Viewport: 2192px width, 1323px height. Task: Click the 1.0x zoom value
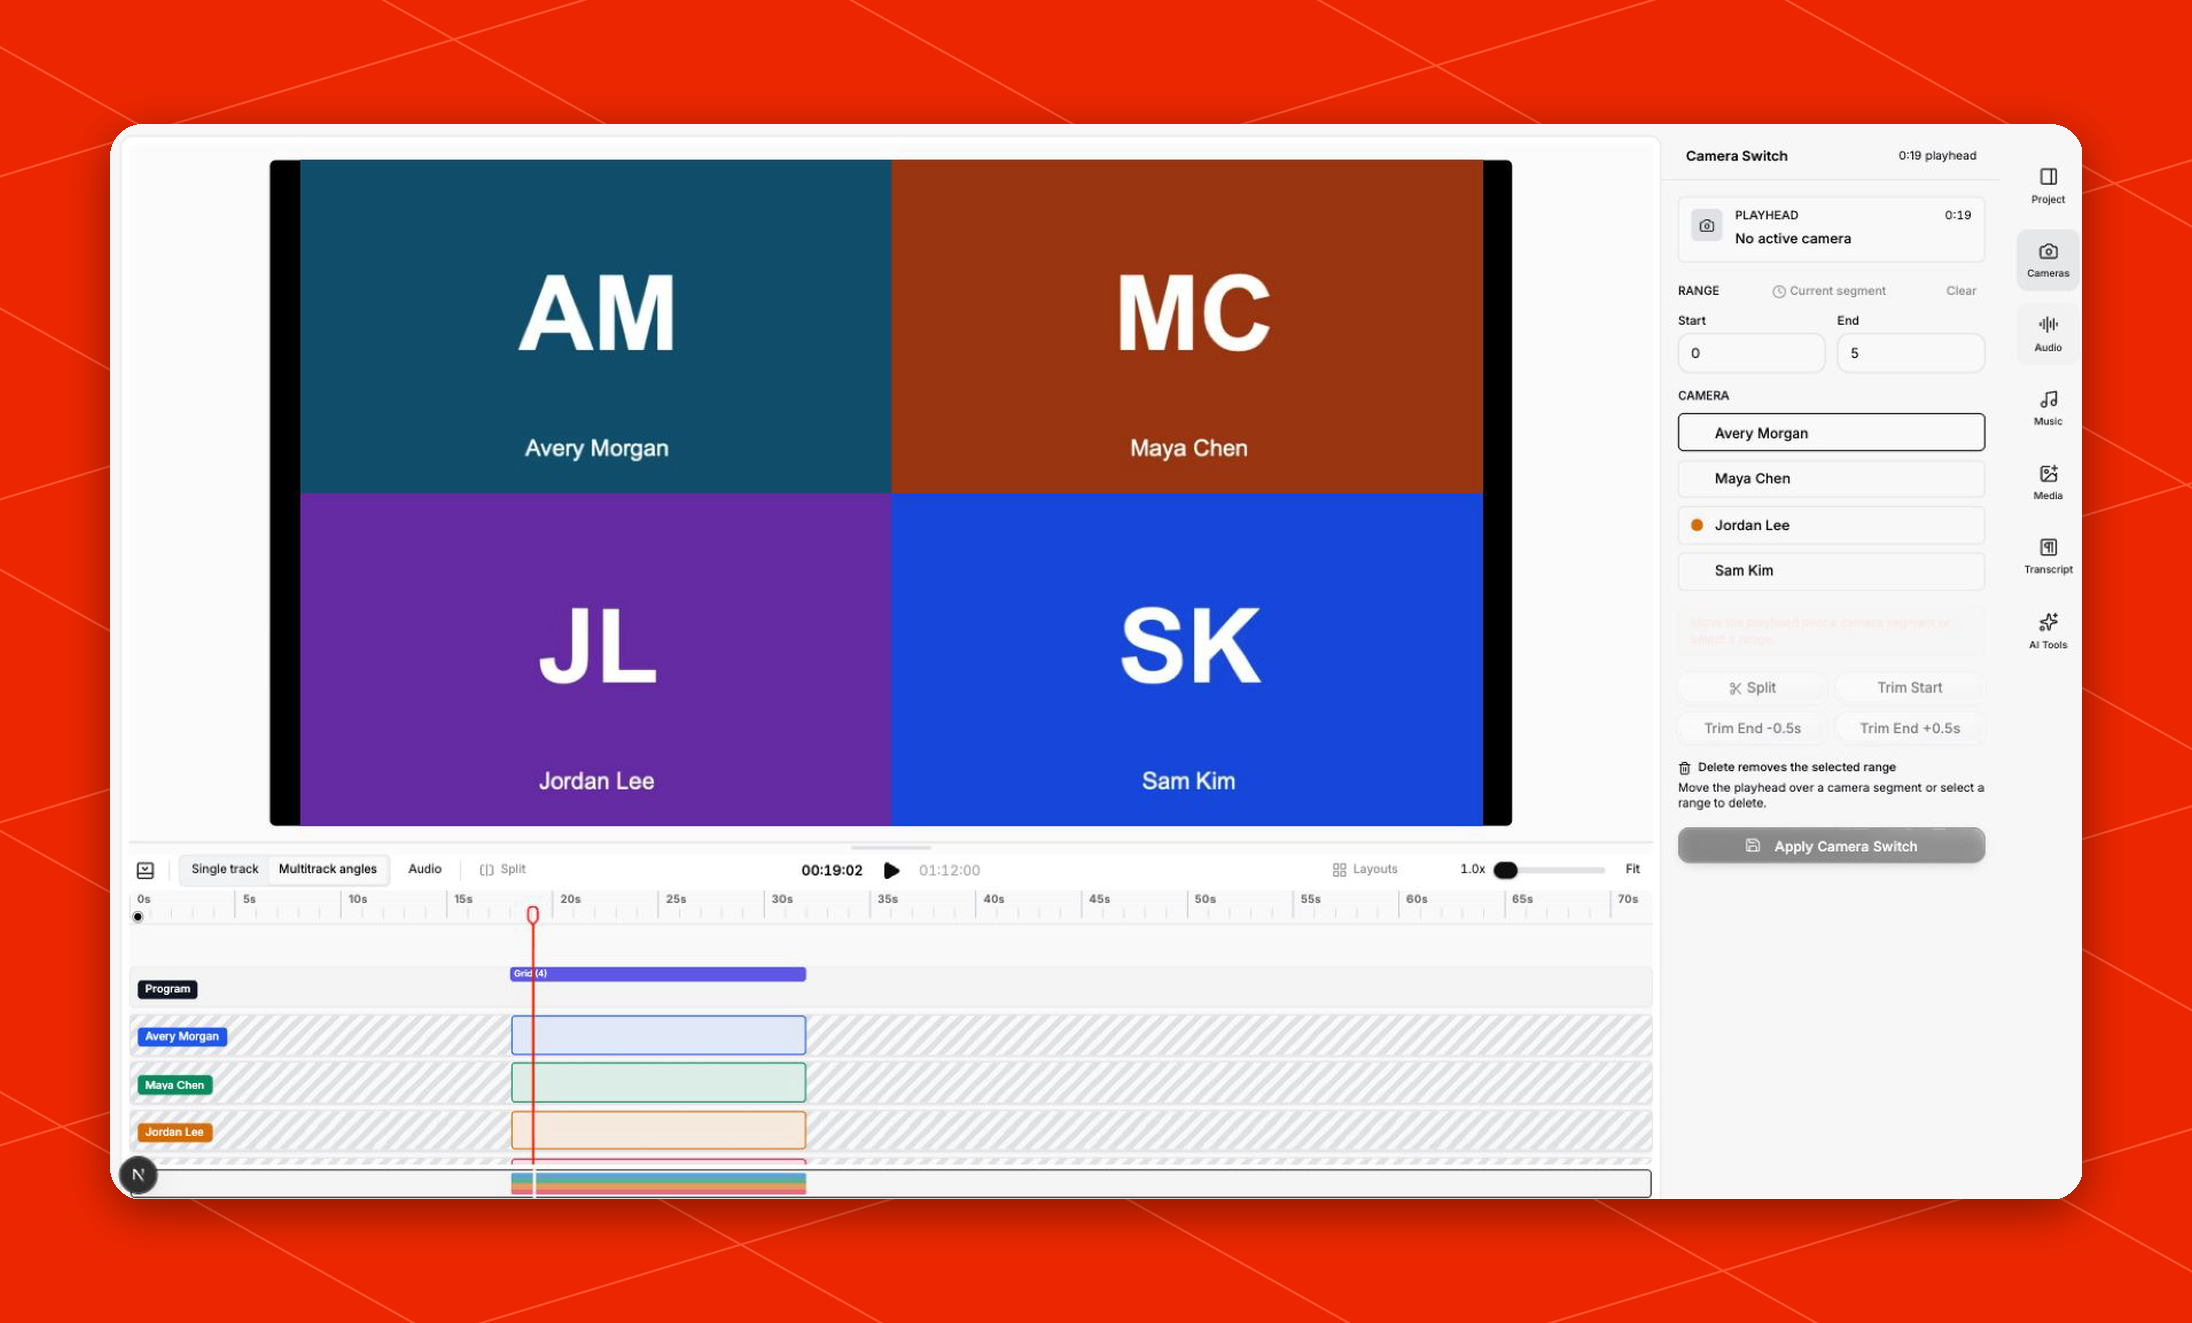[1472, 869]
